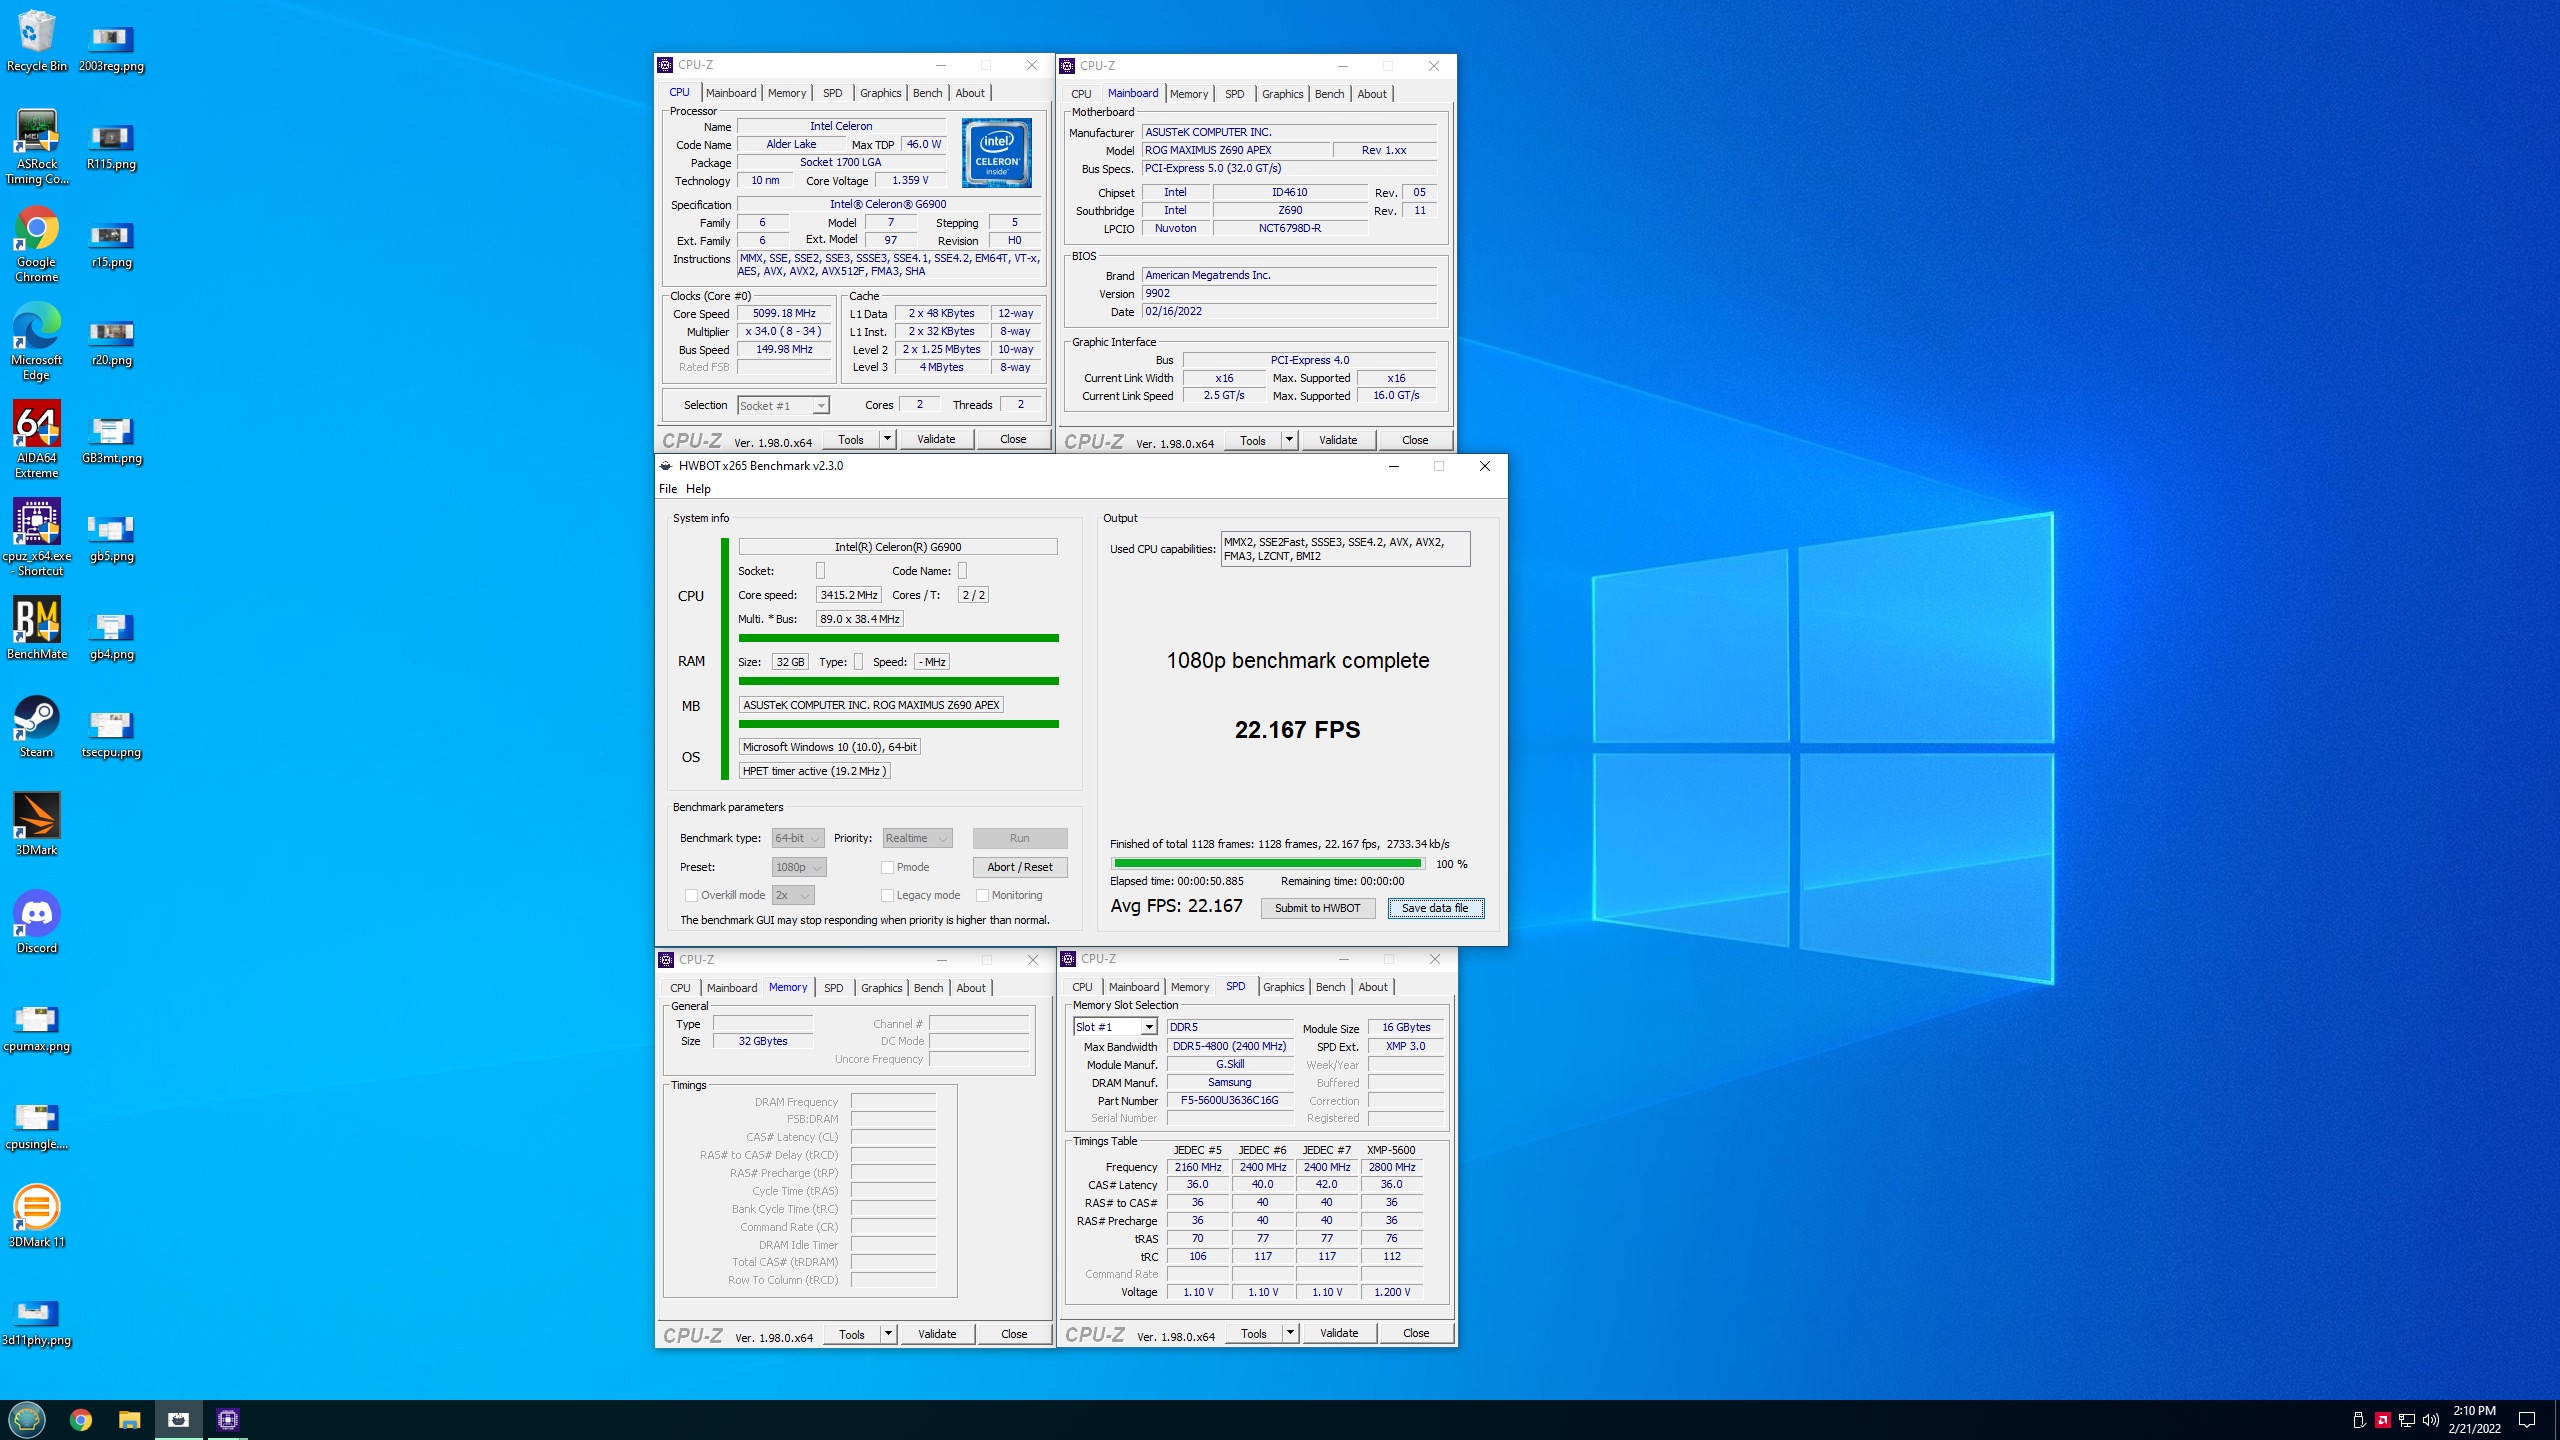Toggle the Overkill mode checkbox
The height and width of the screenshot is (1440, 2560).
pos(691,895)
